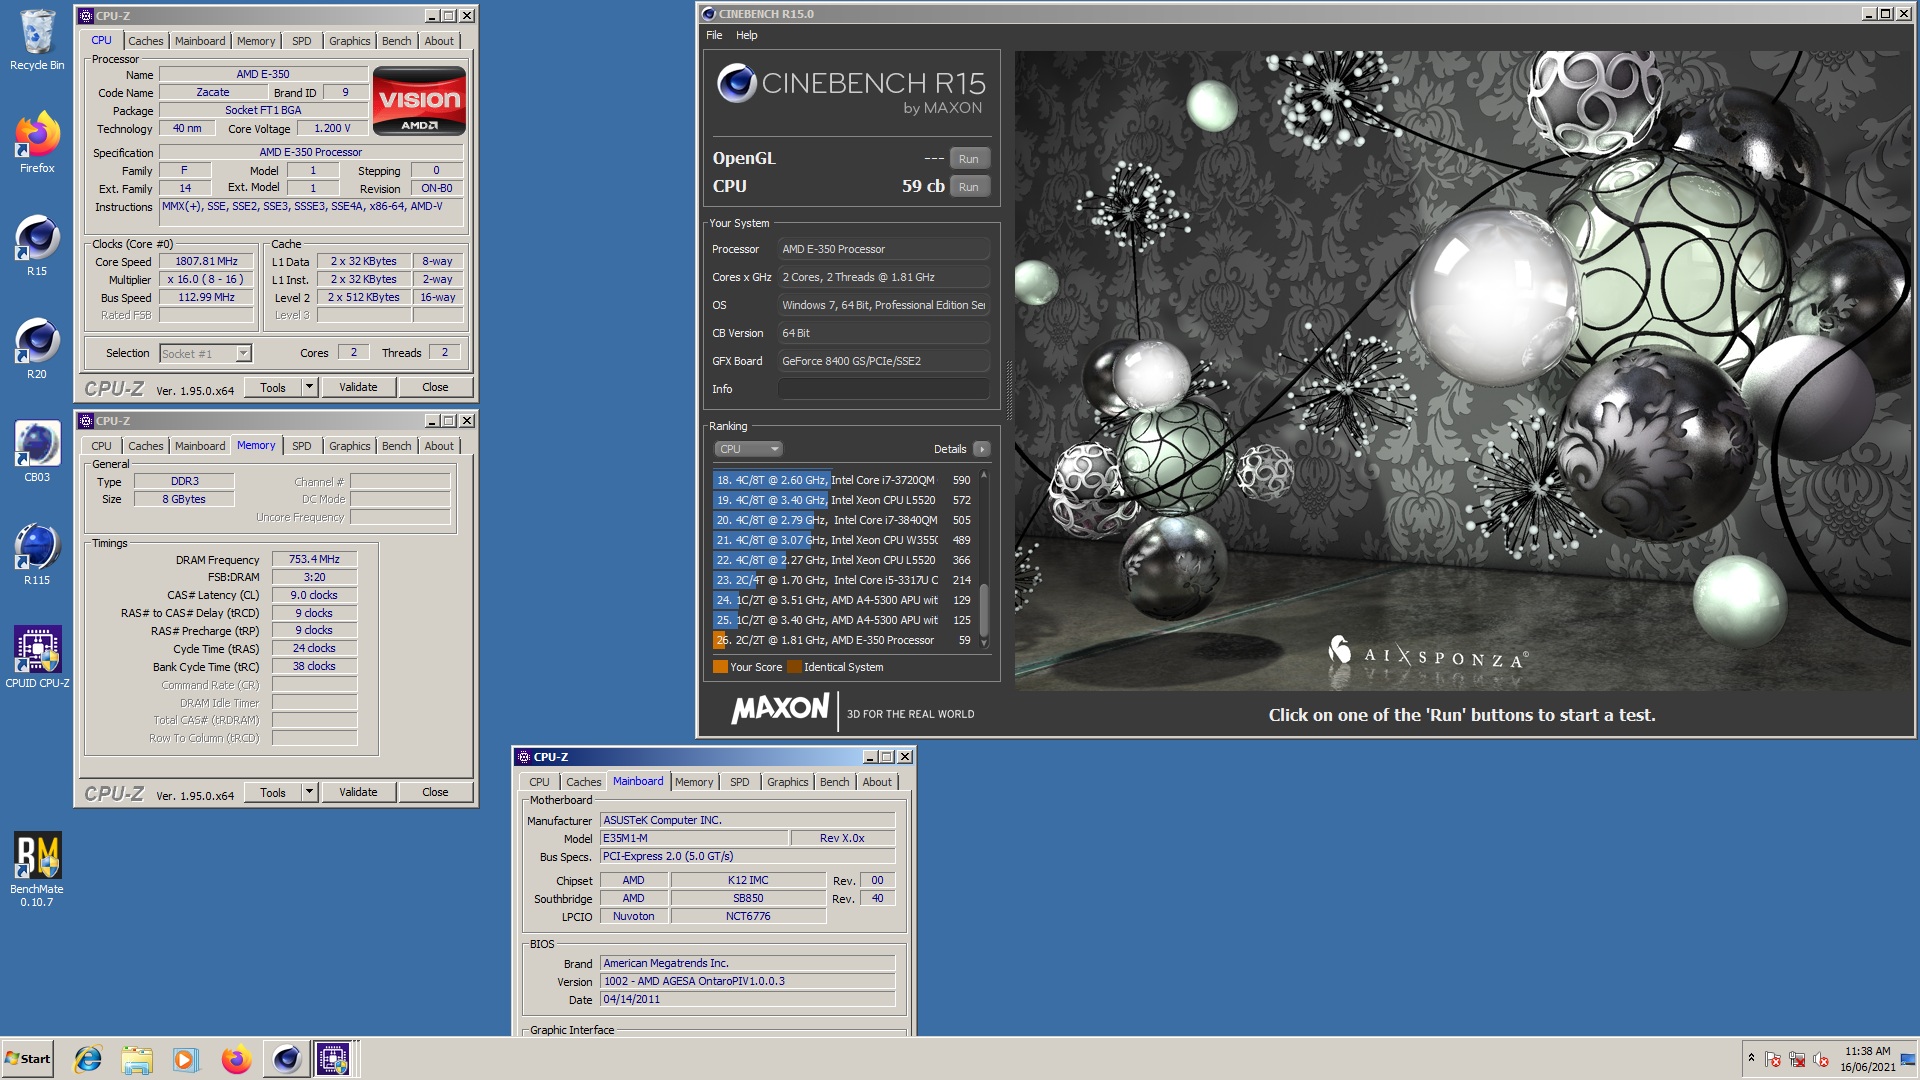This screenshot has width=1920, height=1080.
Task: Click the Cinebench Info input field
Action: (x=884, y=389)
